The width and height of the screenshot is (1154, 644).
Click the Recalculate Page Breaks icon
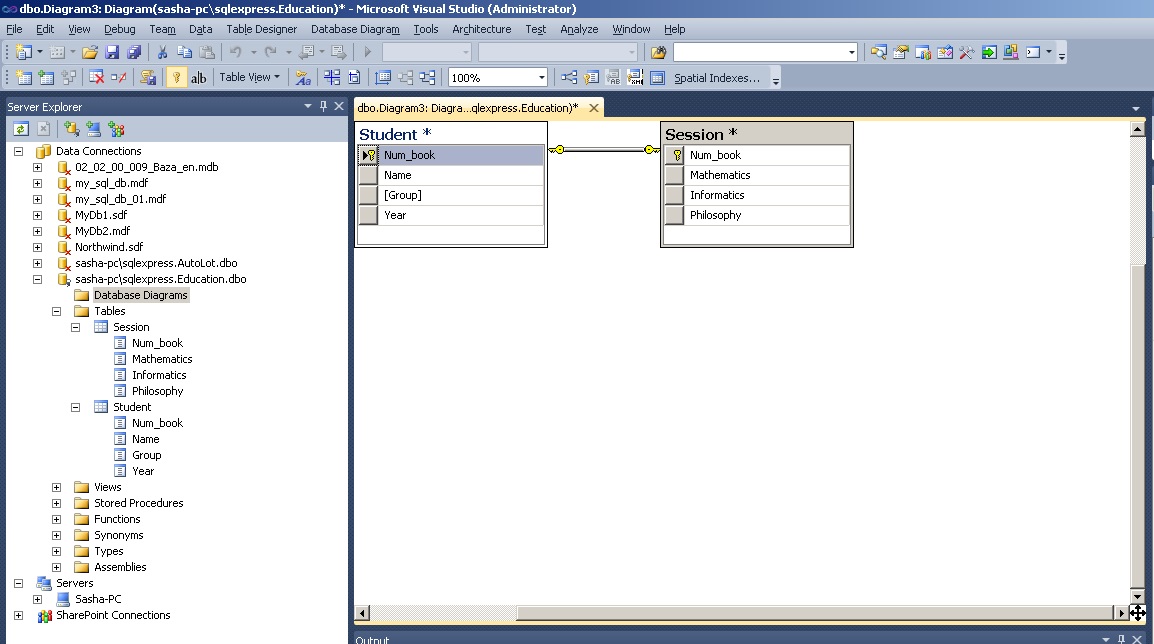354,77
